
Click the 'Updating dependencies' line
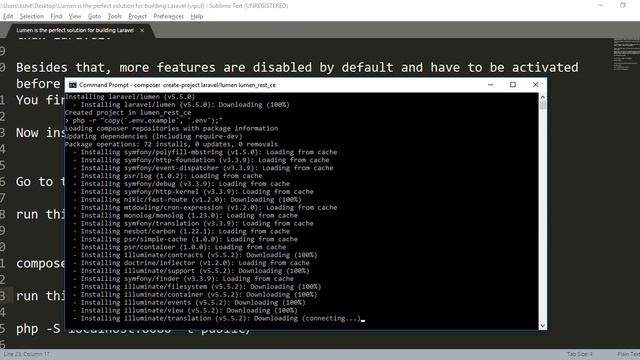pos(153,136)
